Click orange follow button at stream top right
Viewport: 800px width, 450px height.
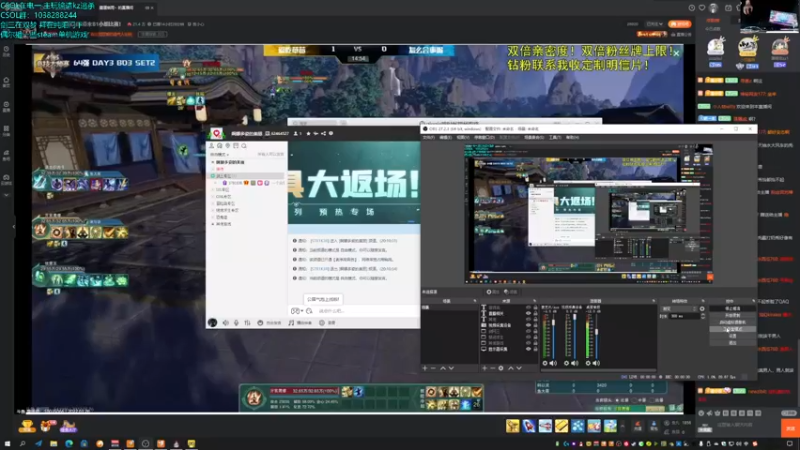point(680,24)
